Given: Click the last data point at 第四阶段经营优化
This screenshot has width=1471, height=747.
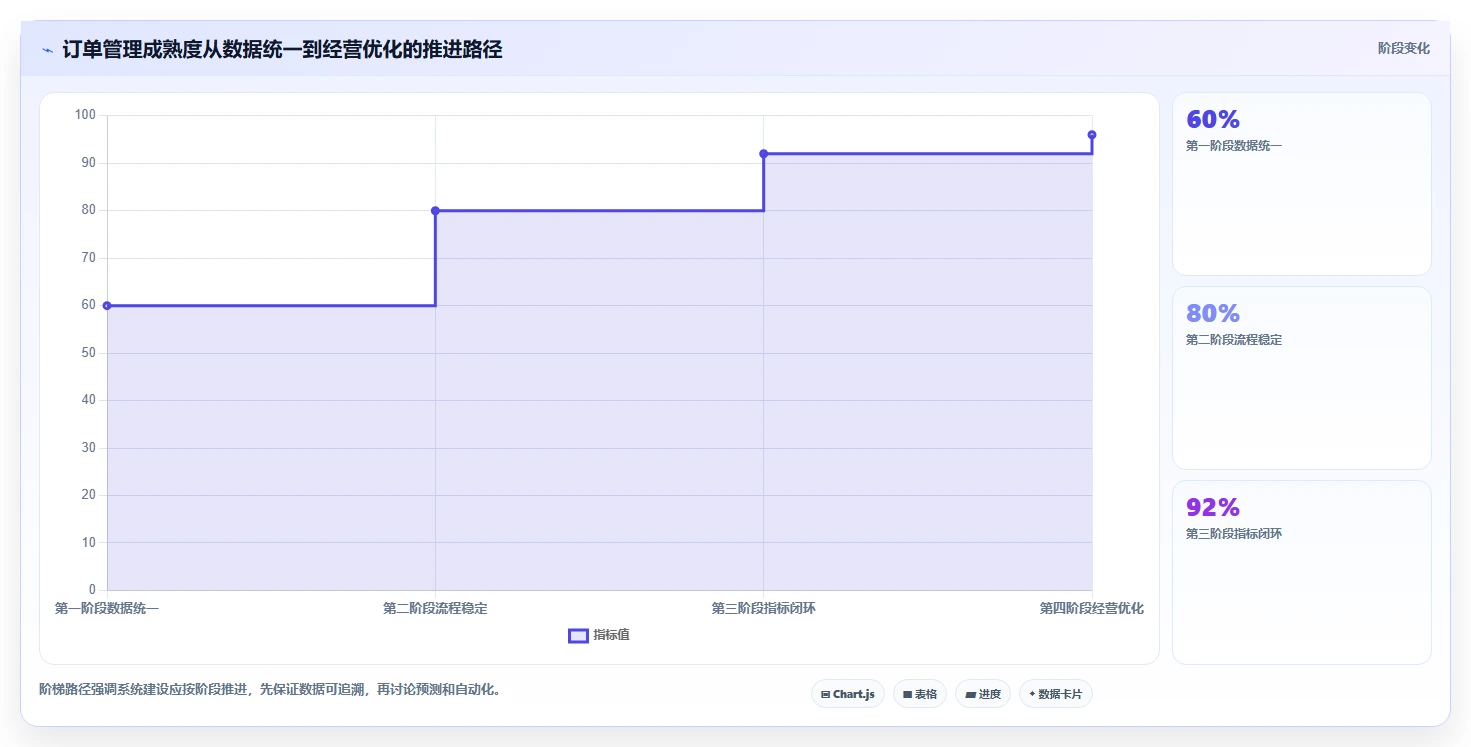Looking at the screenshot, I should click(1092, 134).
